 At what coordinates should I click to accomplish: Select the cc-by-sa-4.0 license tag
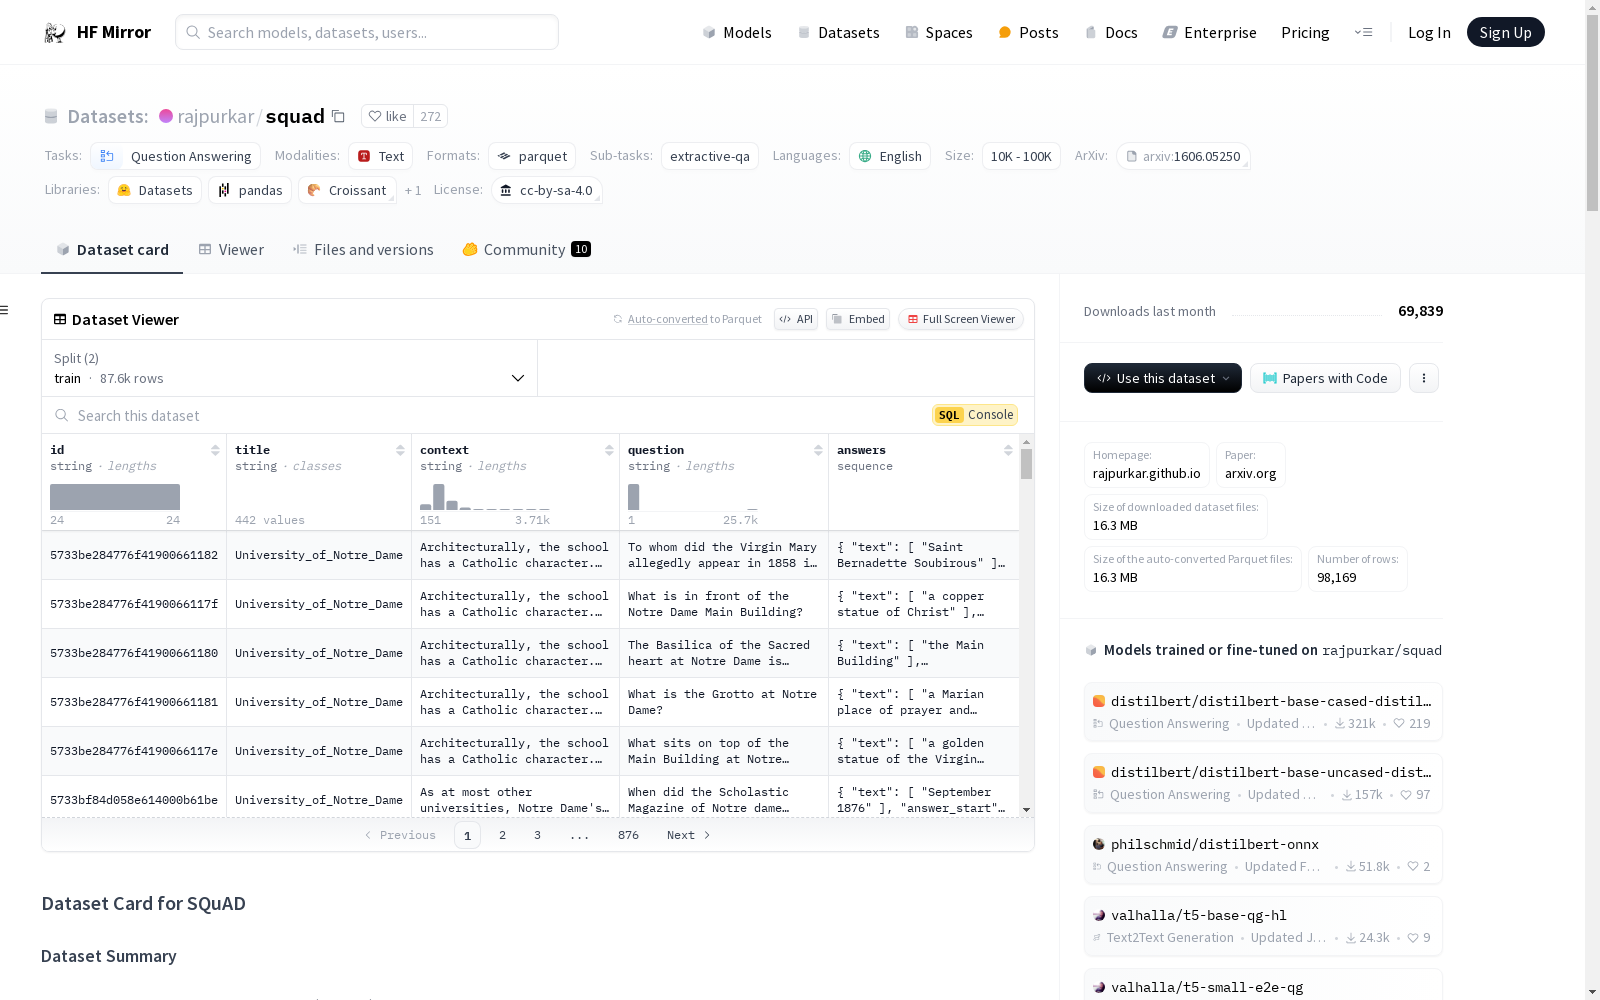point(547,191)
